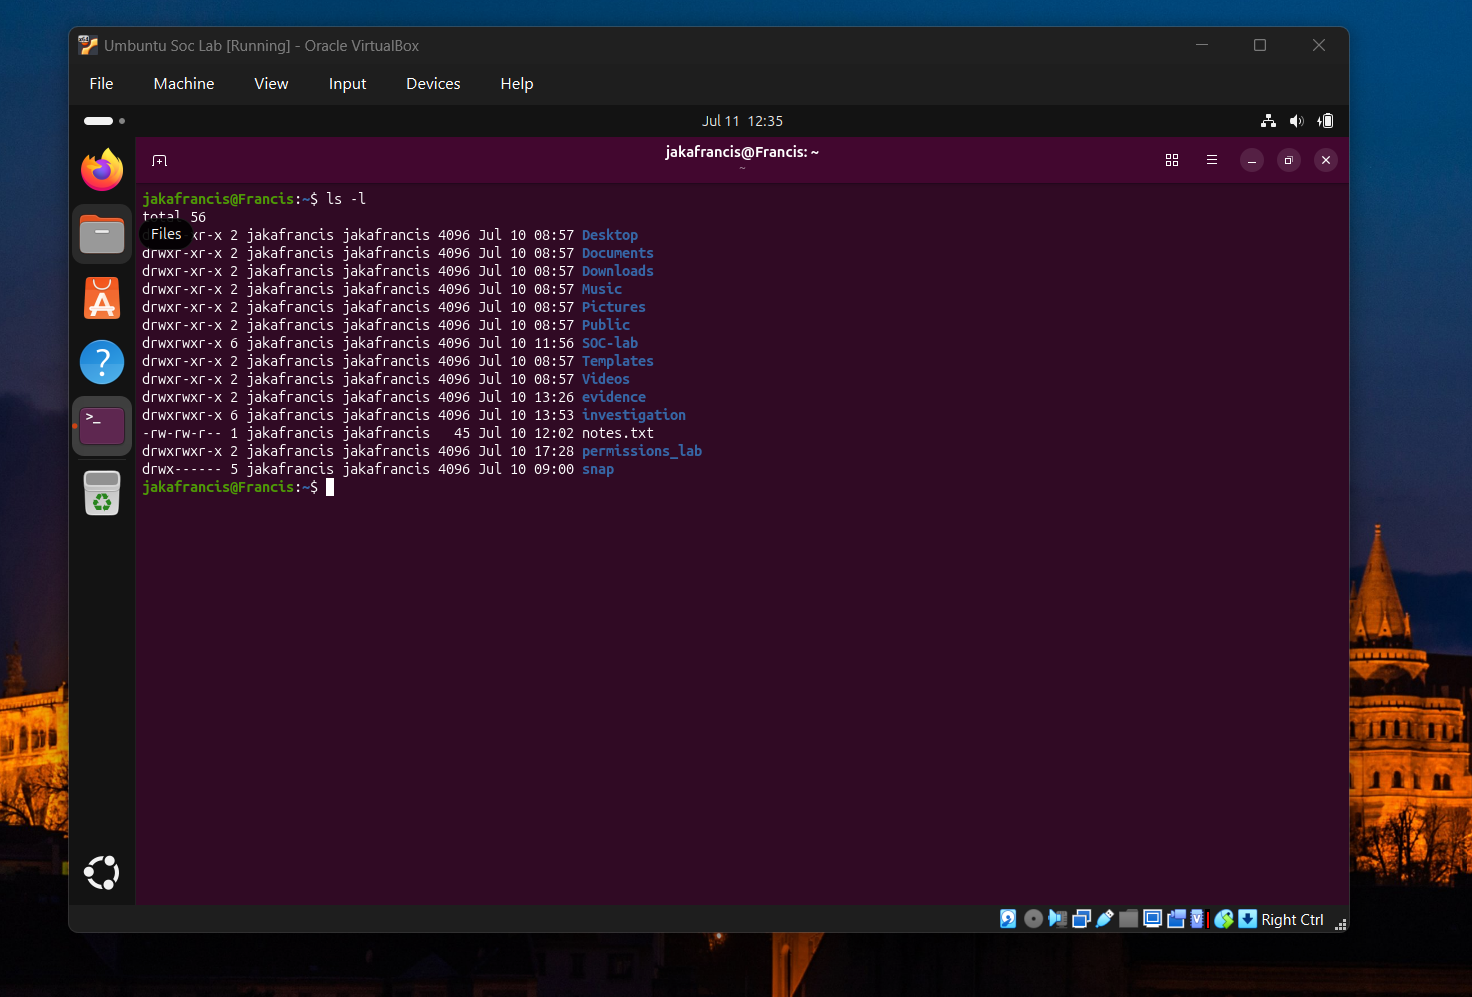Click the Public directory name

[x=606, y=325]
